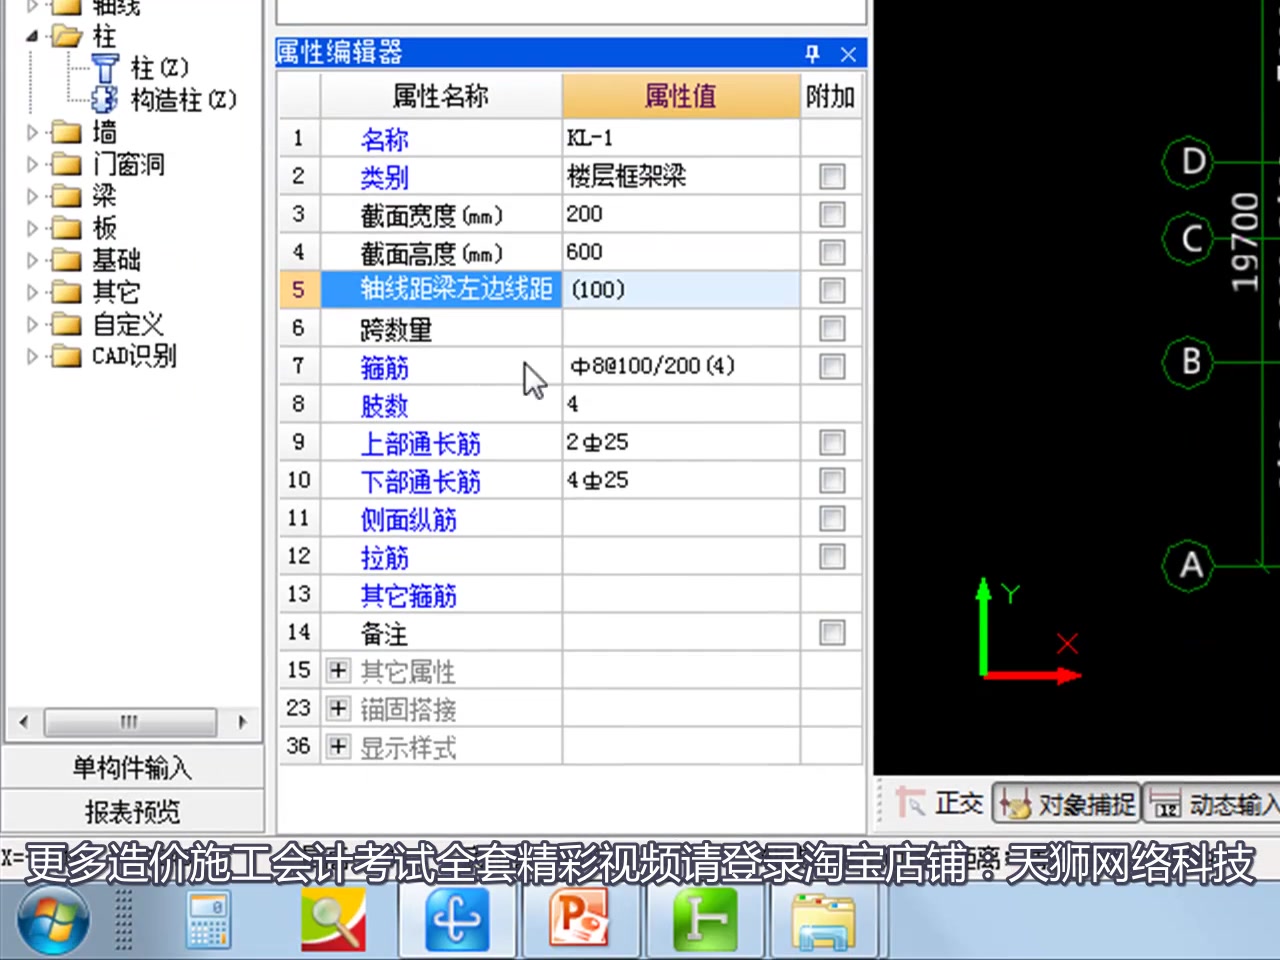The width and height of the screenshot is (1280, 960).
Task: Expand the 其它属性 property group
Action: (338, 670)
